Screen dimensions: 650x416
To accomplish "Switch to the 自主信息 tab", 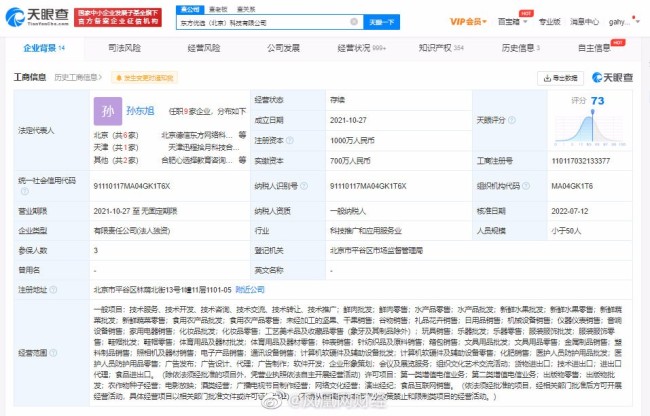I will 594,48.
